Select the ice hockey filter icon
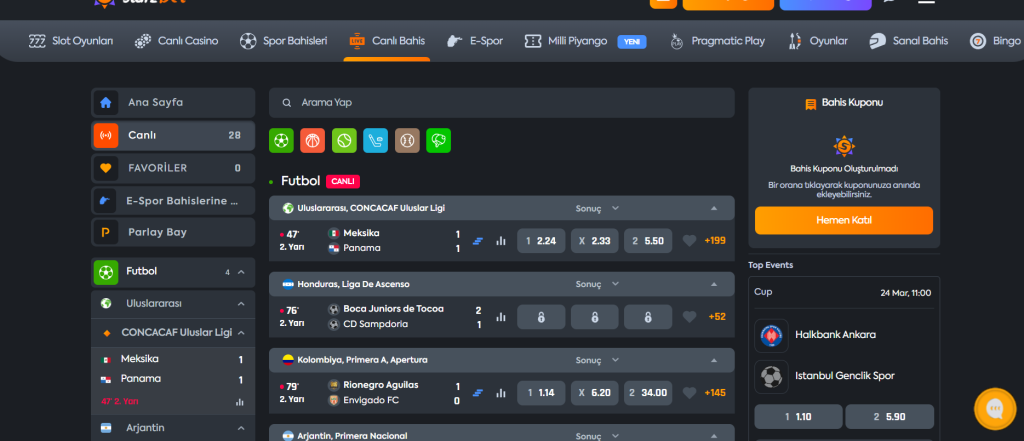Image resolution: width=1024 pixels, height=441 pixels. click(376, 140)
